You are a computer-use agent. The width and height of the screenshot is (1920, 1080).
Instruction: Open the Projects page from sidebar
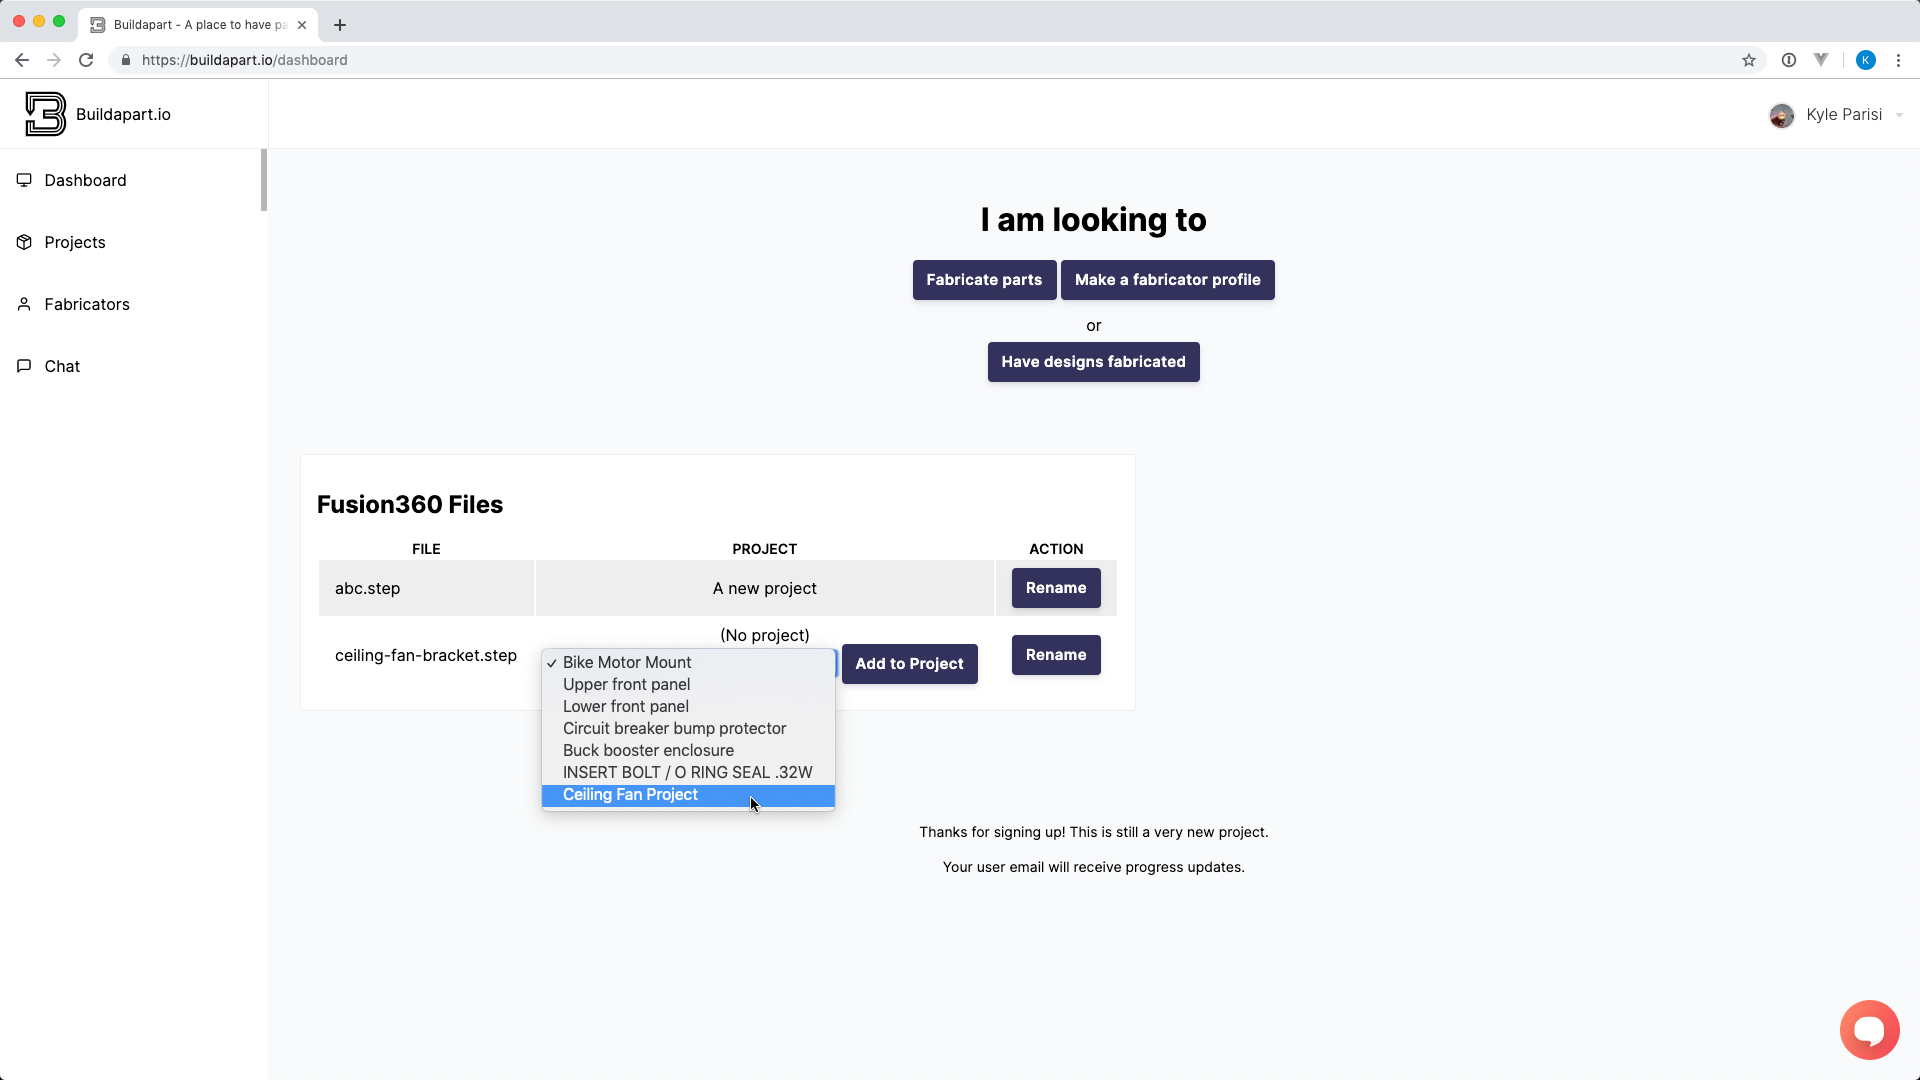point(75,242)
